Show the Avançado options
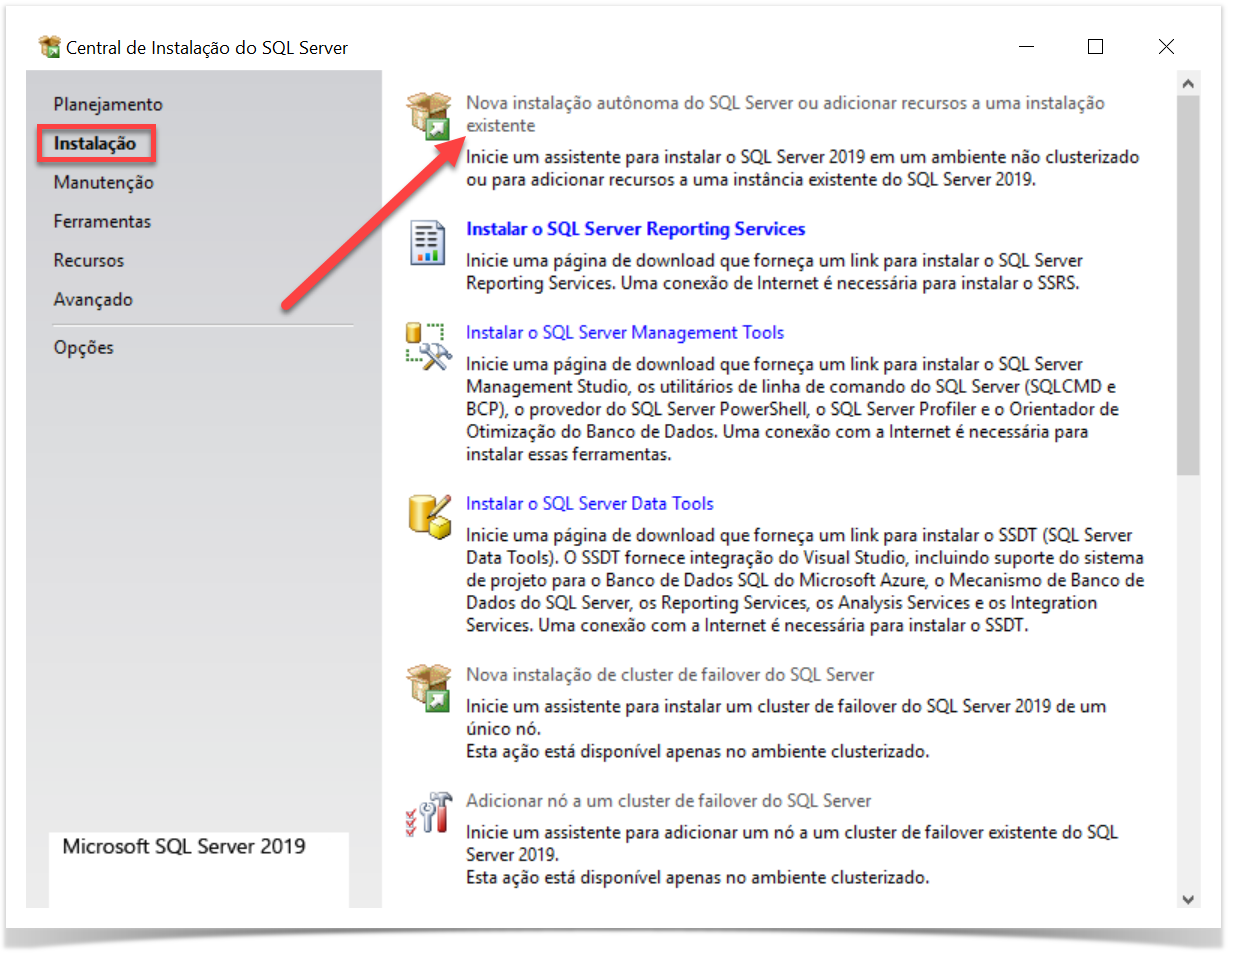Image resolution: width=1235 pixels, height=957 pixels. click(93, 299)
